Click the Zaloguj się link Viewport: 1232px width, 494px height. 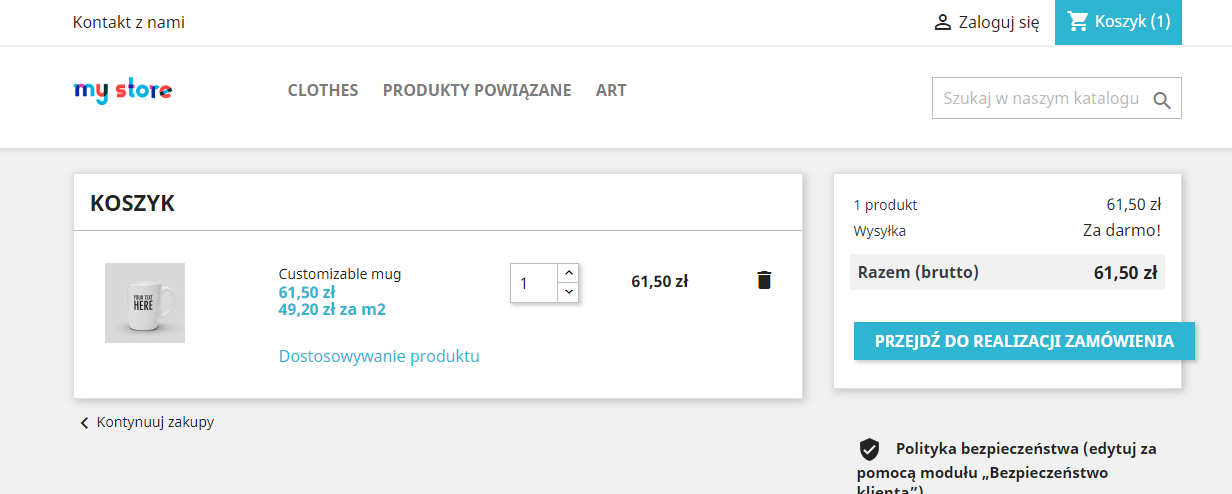(999, 22)
